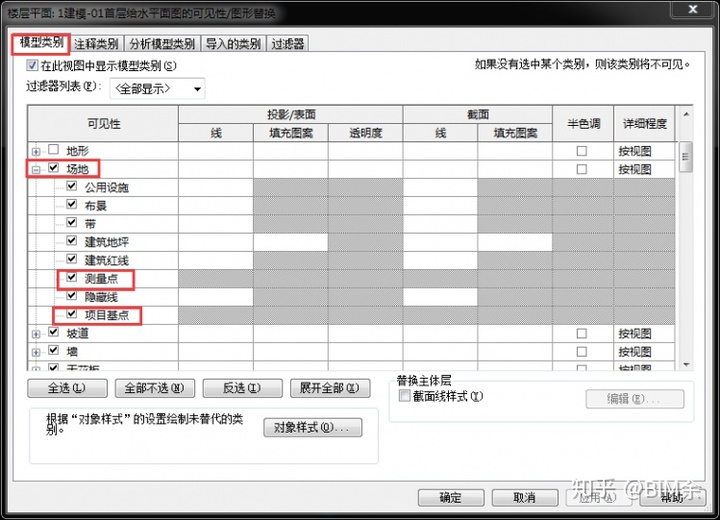This screenshot has height=520, width=720.
Task: Toggle 半色调 checkbox for 墙 row
Action: pyautogui.click(x=582, y=351)
